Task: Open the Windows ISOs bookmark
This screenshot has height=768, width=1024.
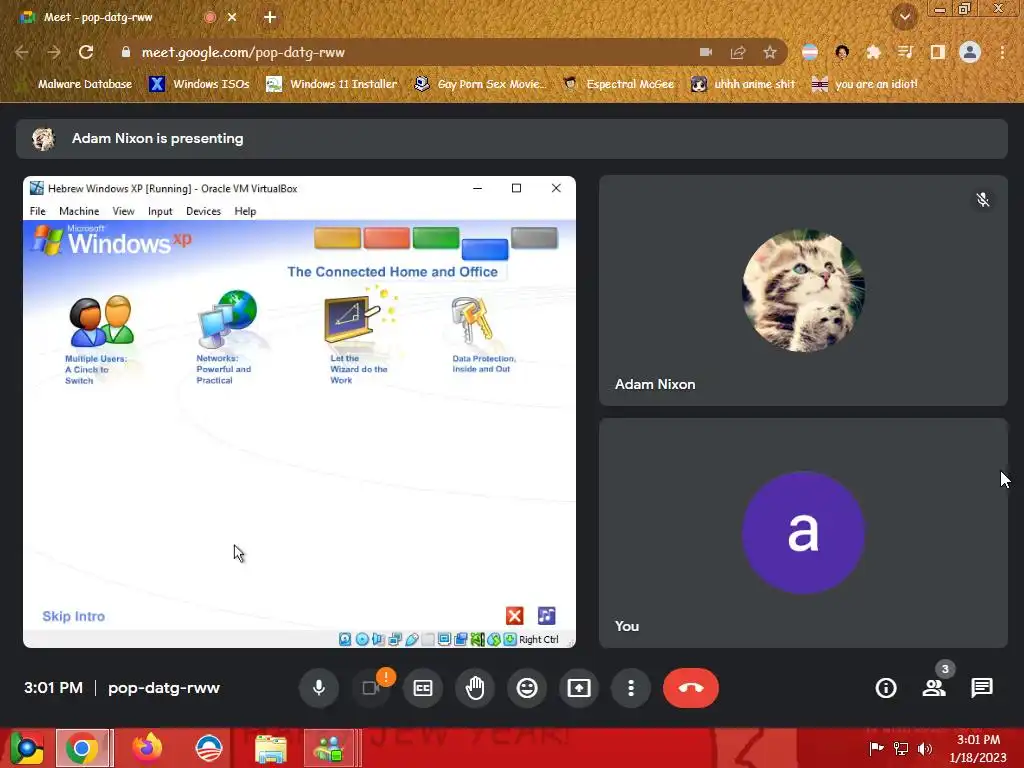Action: pyautogui.click(x=200, y=84)
